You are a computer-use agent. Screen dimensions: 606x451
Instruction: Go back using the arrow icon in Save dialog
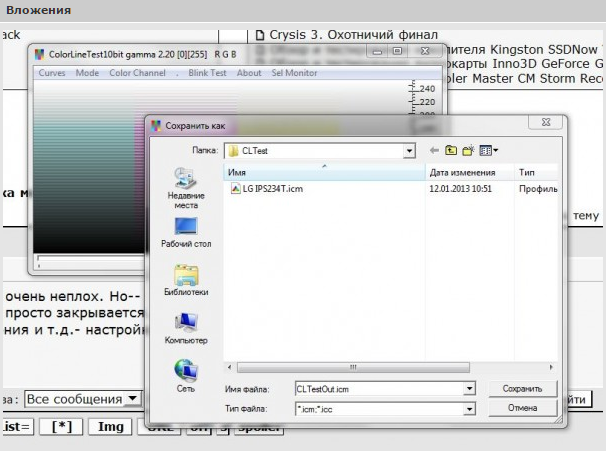pos(434,150)
